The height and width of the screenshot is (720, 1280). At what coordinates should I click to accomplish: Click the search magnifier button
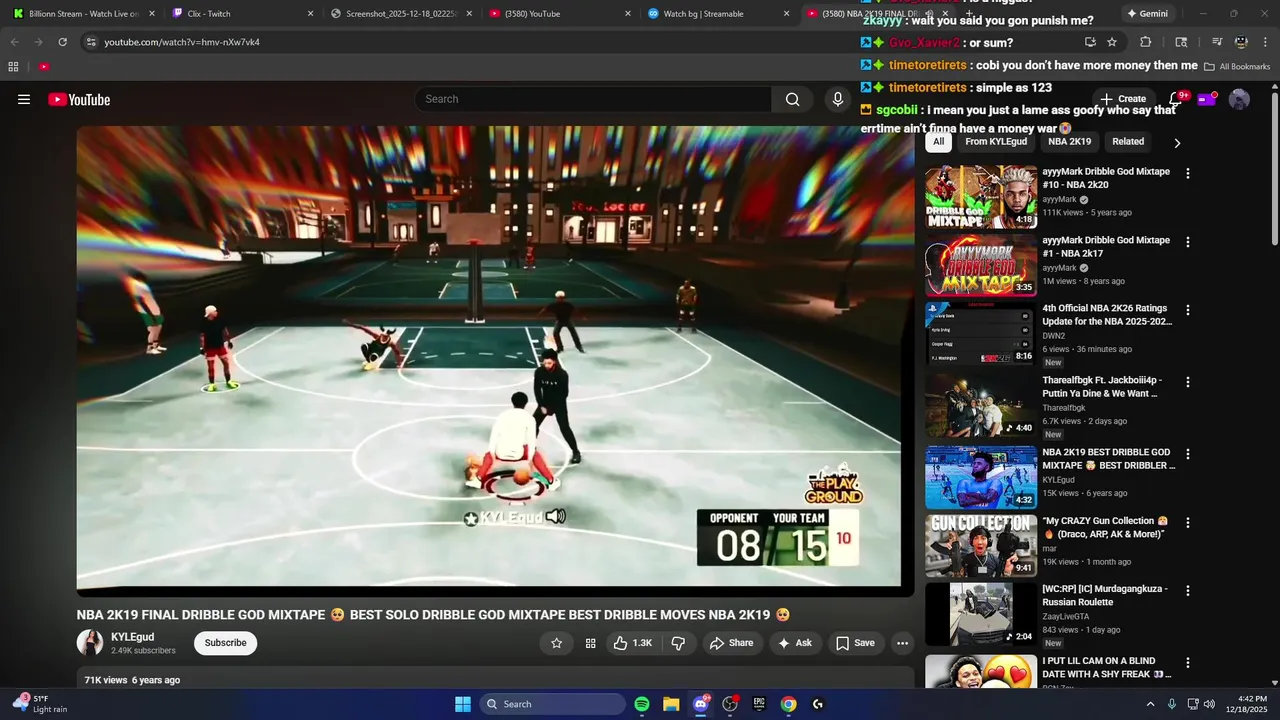[792, 99]
